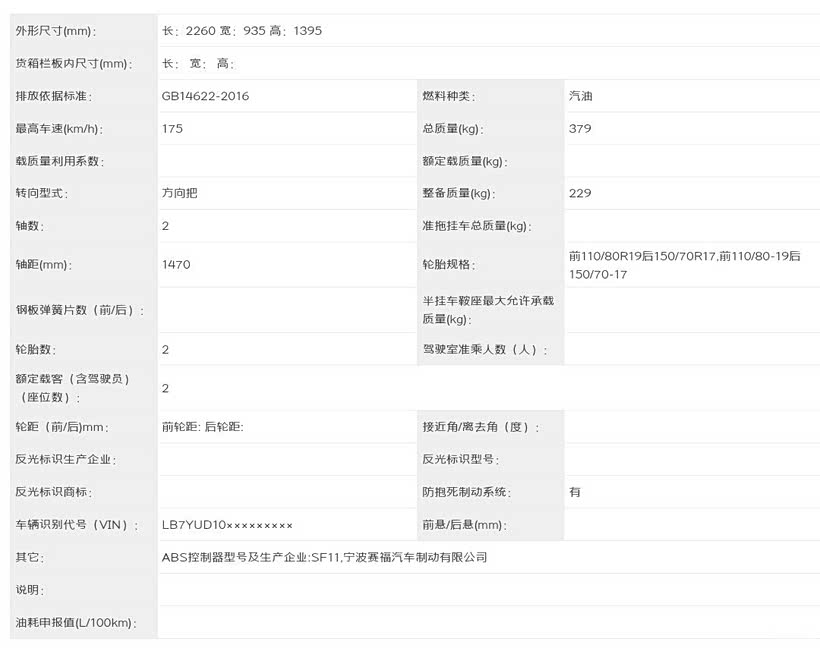Screen dimensions: 820x648
Task: Select the dimensions value 长:2260 宽:935 高:1395
Action: click(242, 31)
